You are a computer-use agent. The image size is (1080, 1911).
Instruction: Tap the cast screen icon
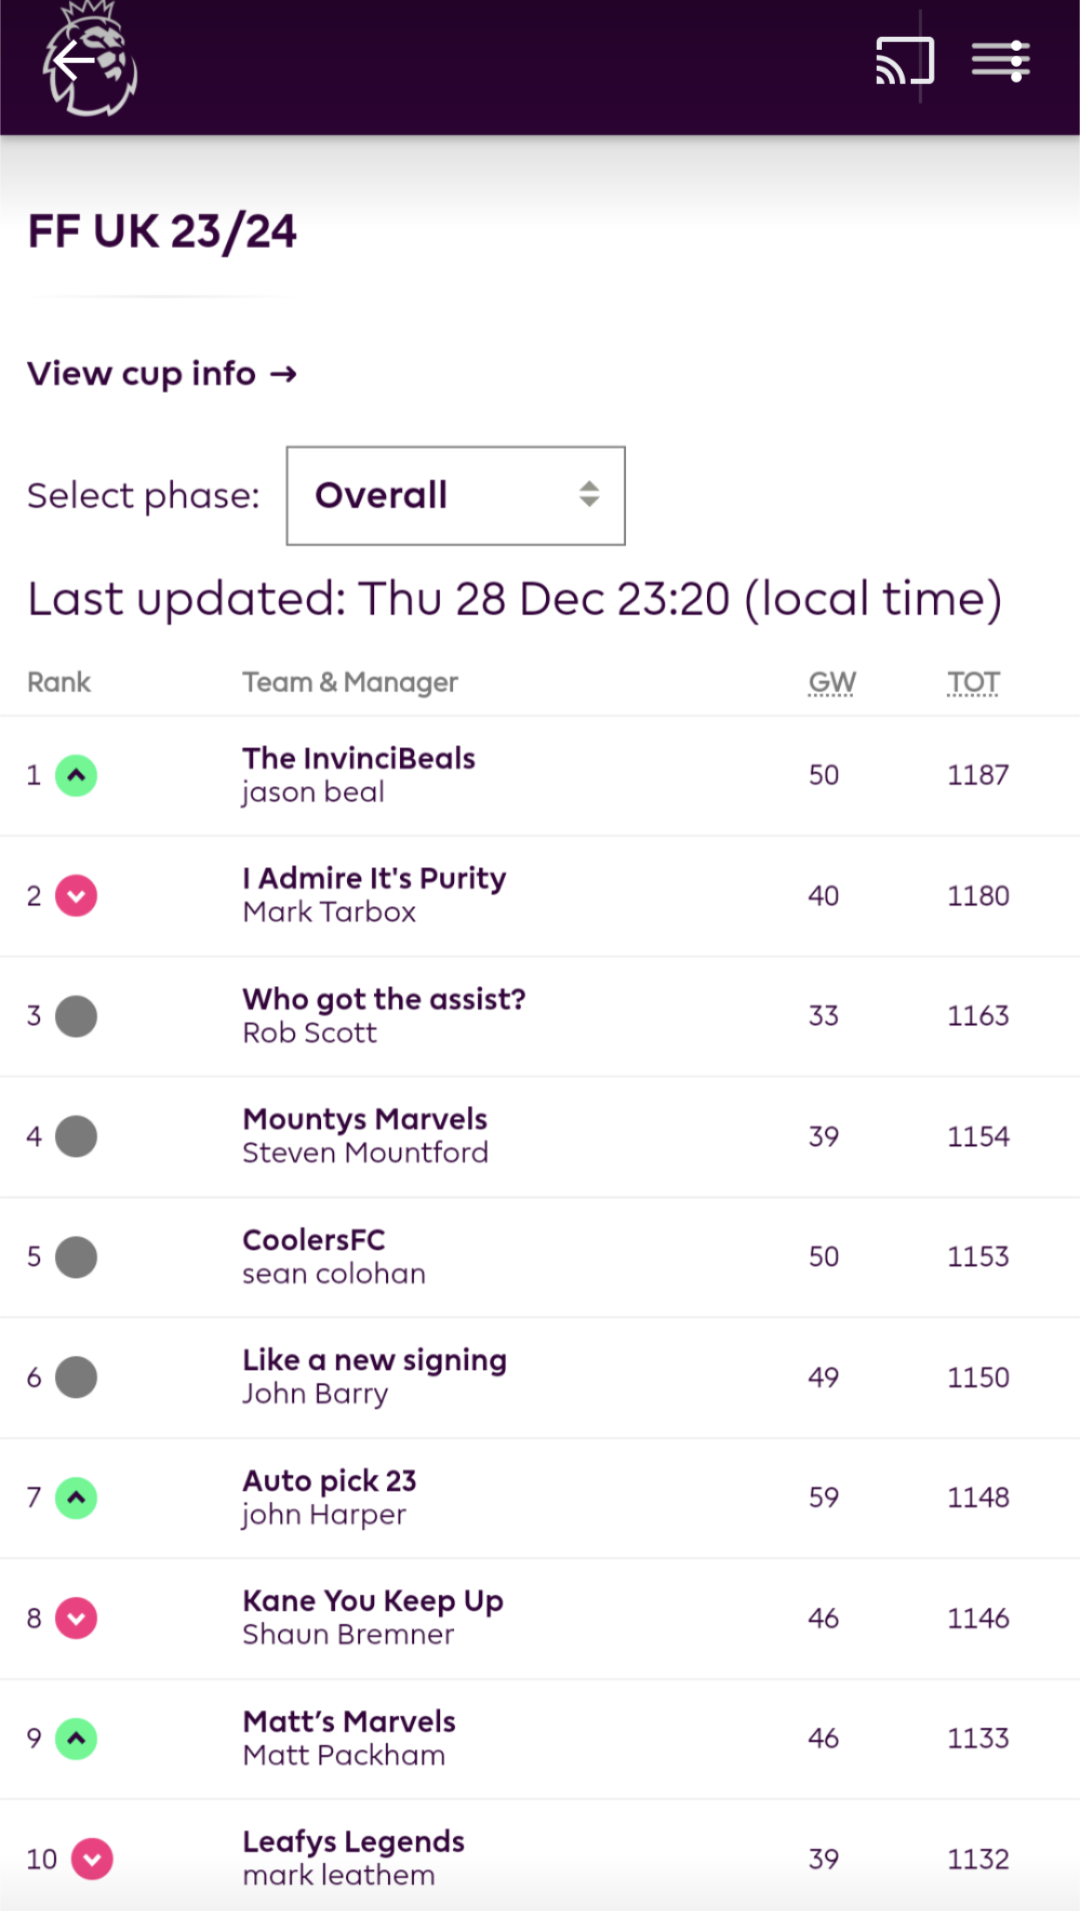coord(904,61)
